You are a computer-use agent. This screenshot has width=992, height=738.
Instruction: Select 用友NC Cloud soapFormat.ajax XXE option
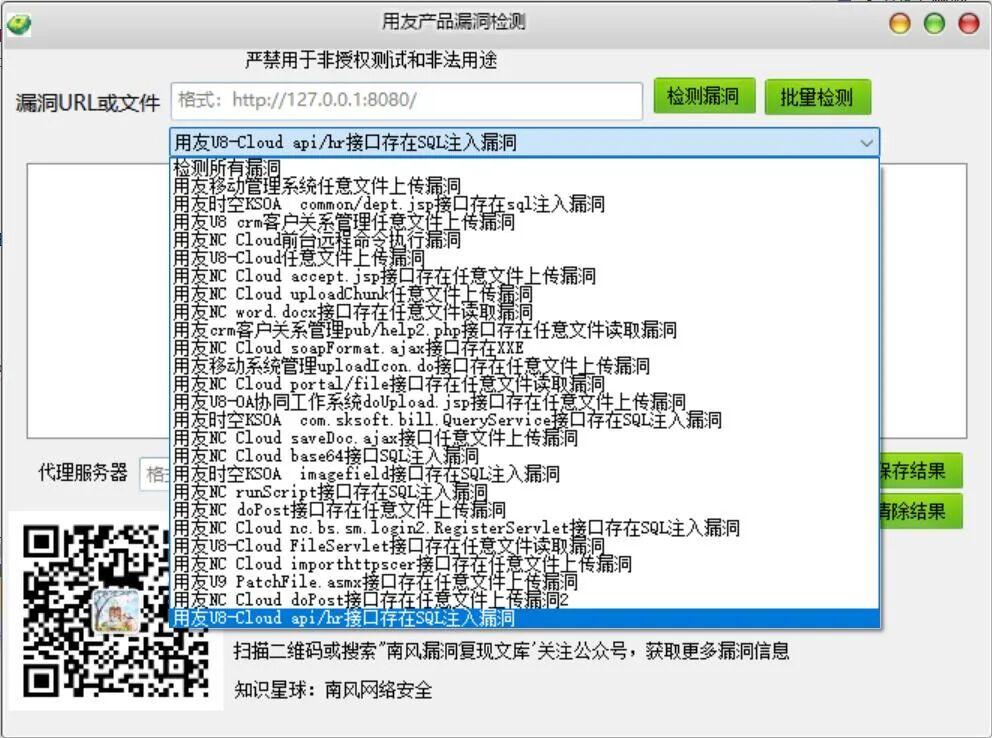524,348
